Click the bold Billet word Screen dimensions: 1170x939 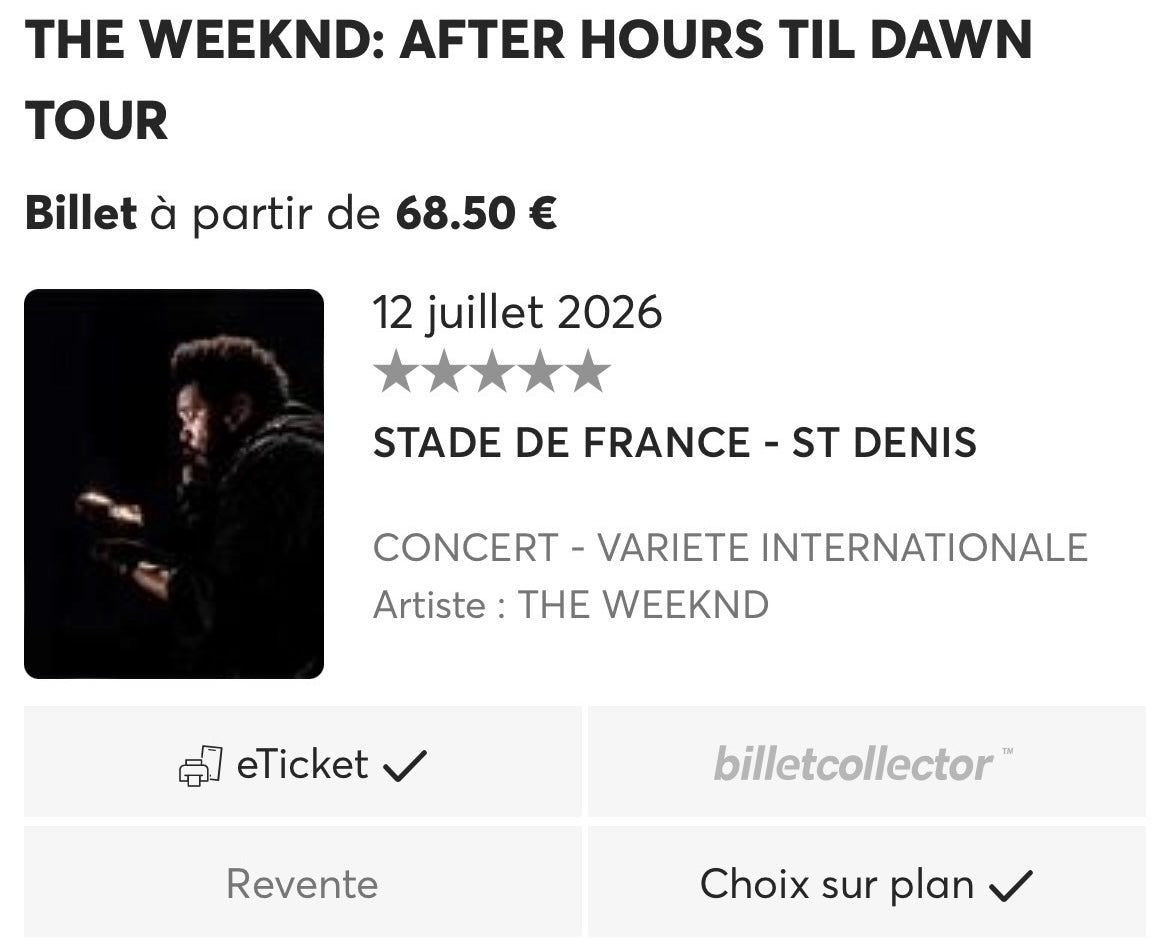[81, 213]
